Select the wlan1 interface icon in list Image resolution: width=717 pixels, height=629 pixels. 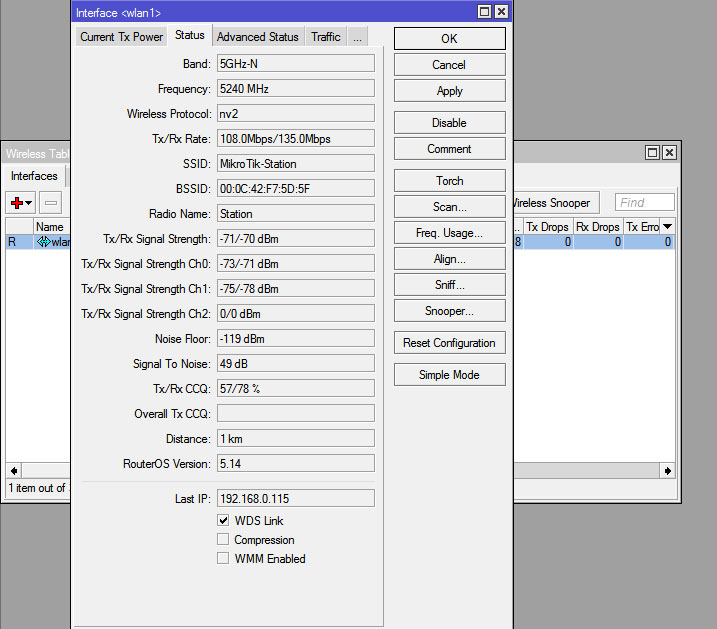click(x=43, y=242)
